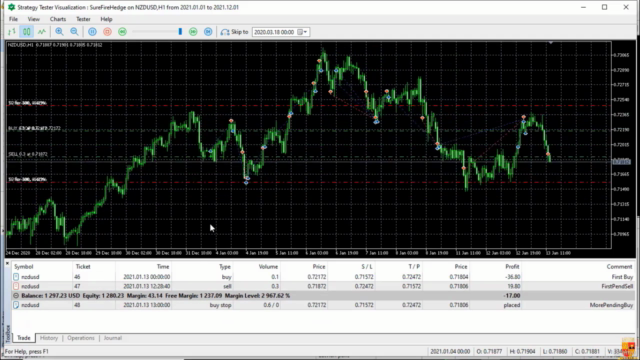Select the 'First Buy' comment cell

(622, 277)
